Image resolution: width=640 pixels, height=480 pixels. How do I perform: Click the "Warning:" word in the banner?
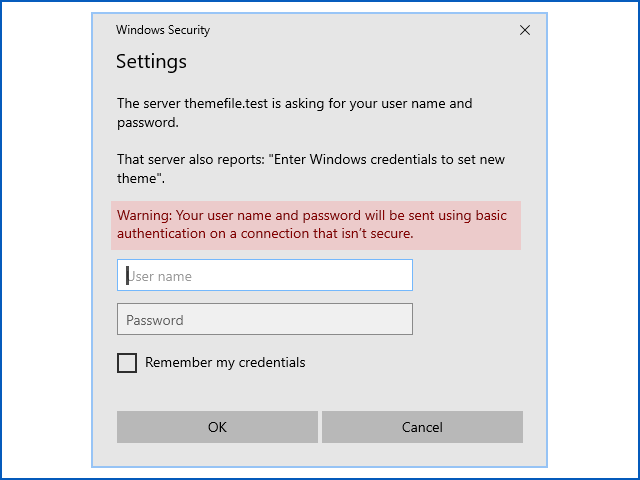click(x=145, y=215)
